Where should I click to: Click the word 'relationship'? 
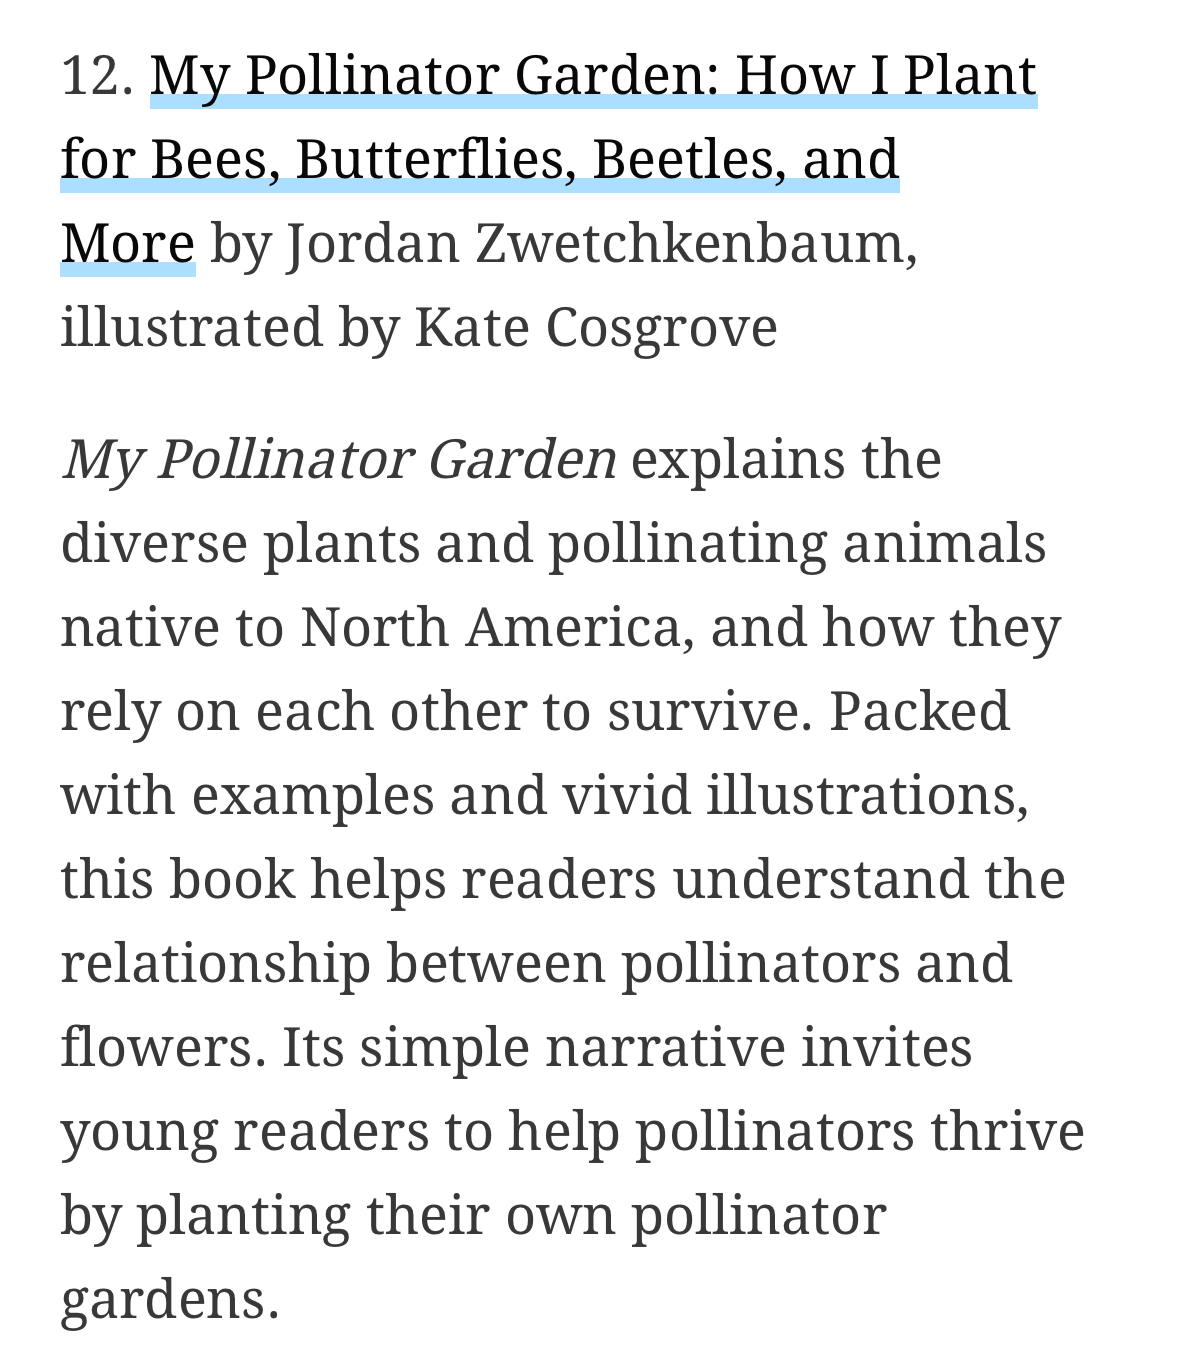(x=215, y=963)
